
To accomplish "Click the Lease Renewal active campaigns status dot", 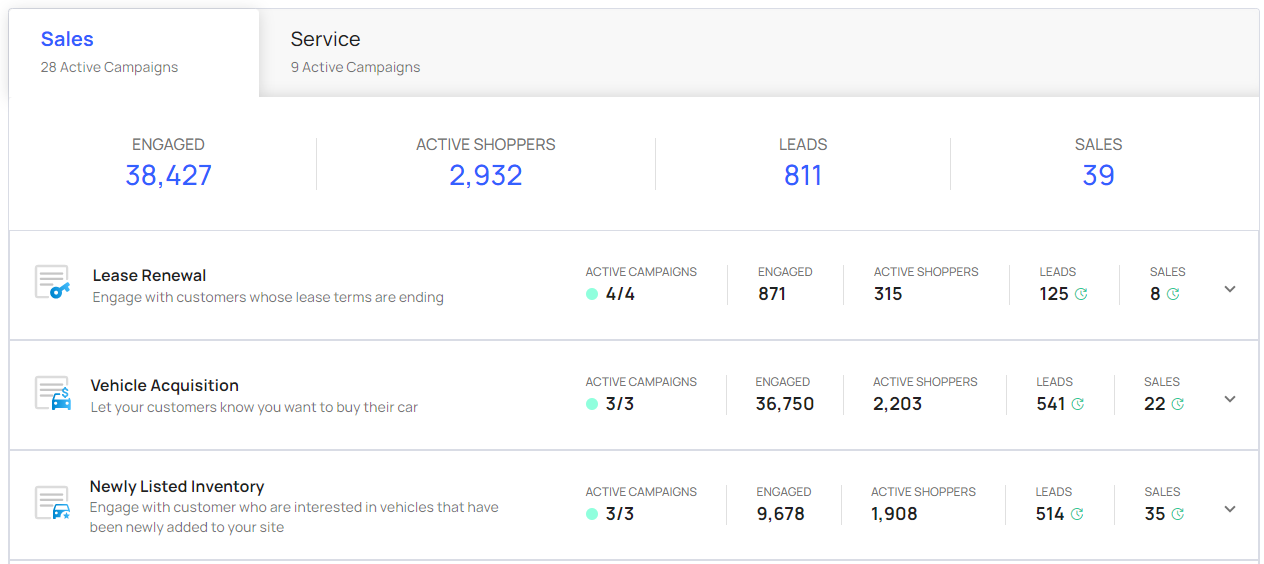I will coord(592,294).
